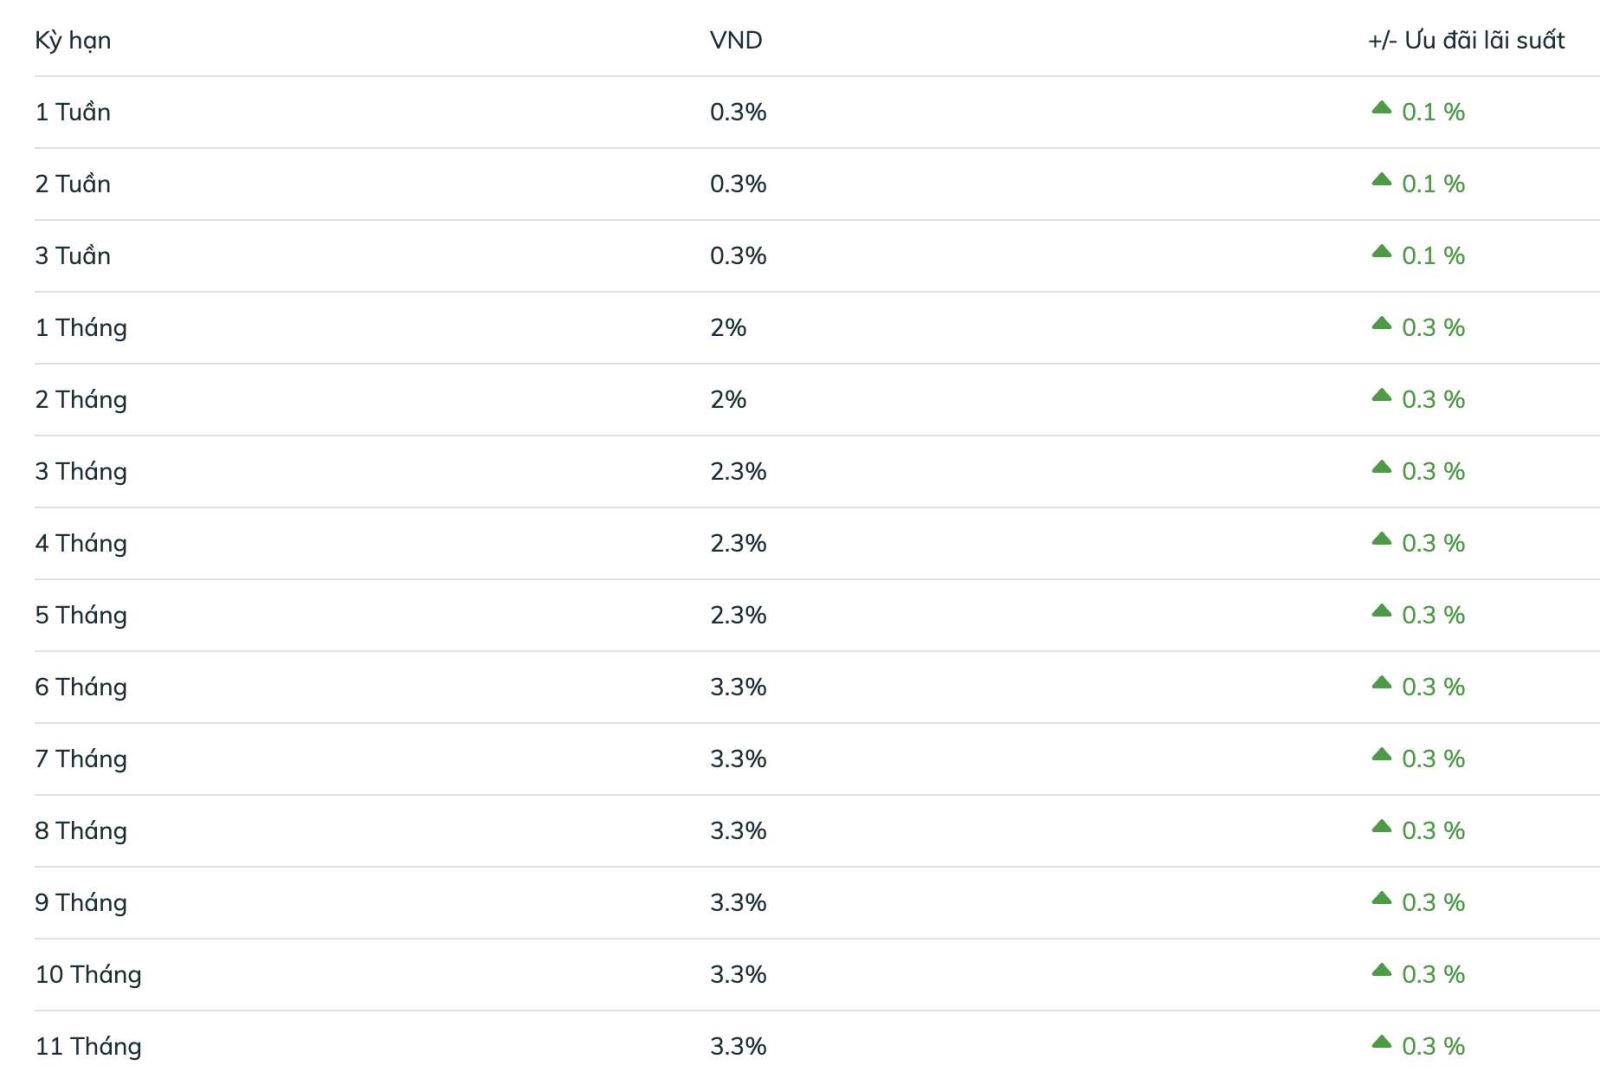Click the 2% rate for 1 Tháng

(x=728, y=328)
